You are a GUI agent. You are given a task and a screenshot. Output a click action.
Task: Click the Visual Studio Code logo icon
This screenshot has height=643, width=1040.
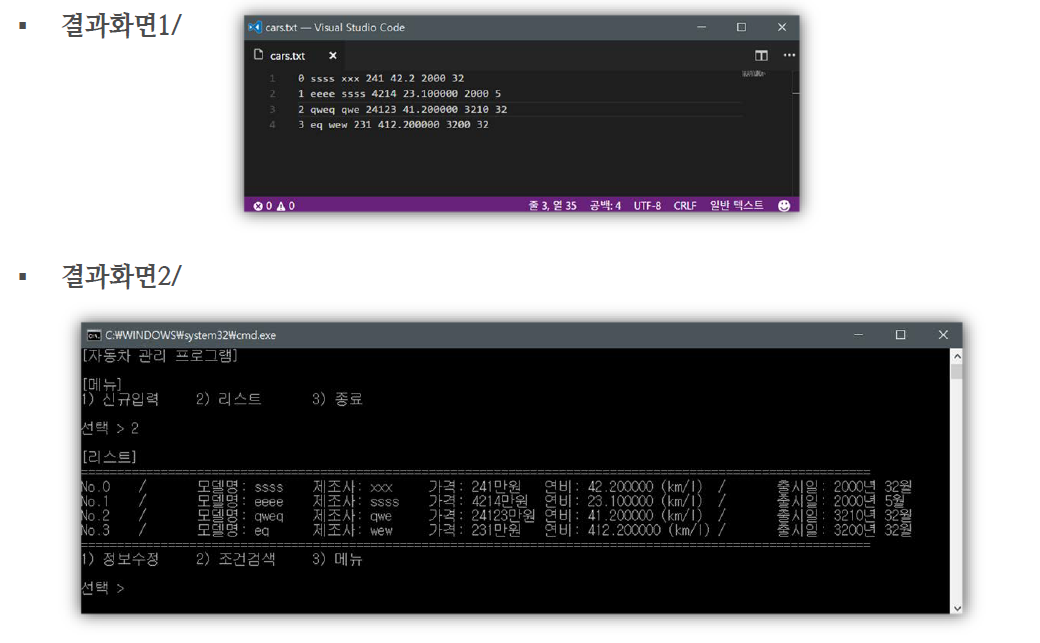(x=255, y=27)
